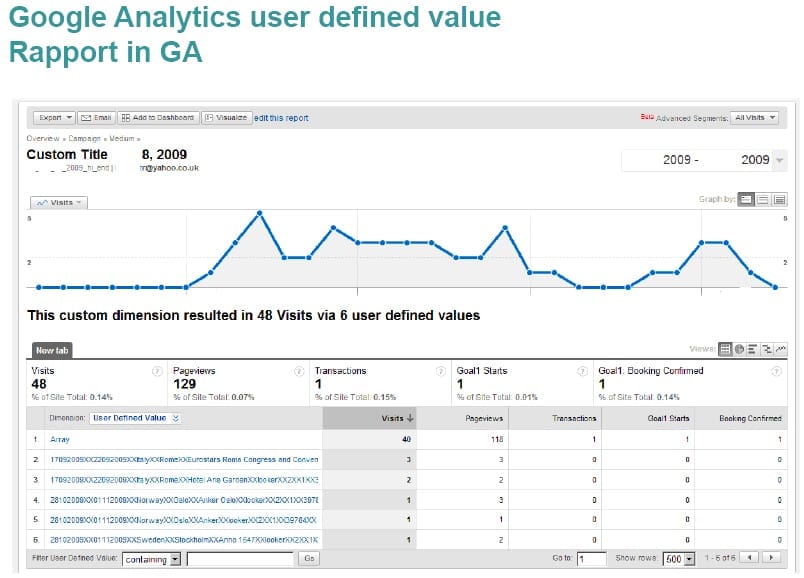The height and width of the screenshot is (578, 804).
Task: Go to Campaign breadcrumb
Action: 85,138
